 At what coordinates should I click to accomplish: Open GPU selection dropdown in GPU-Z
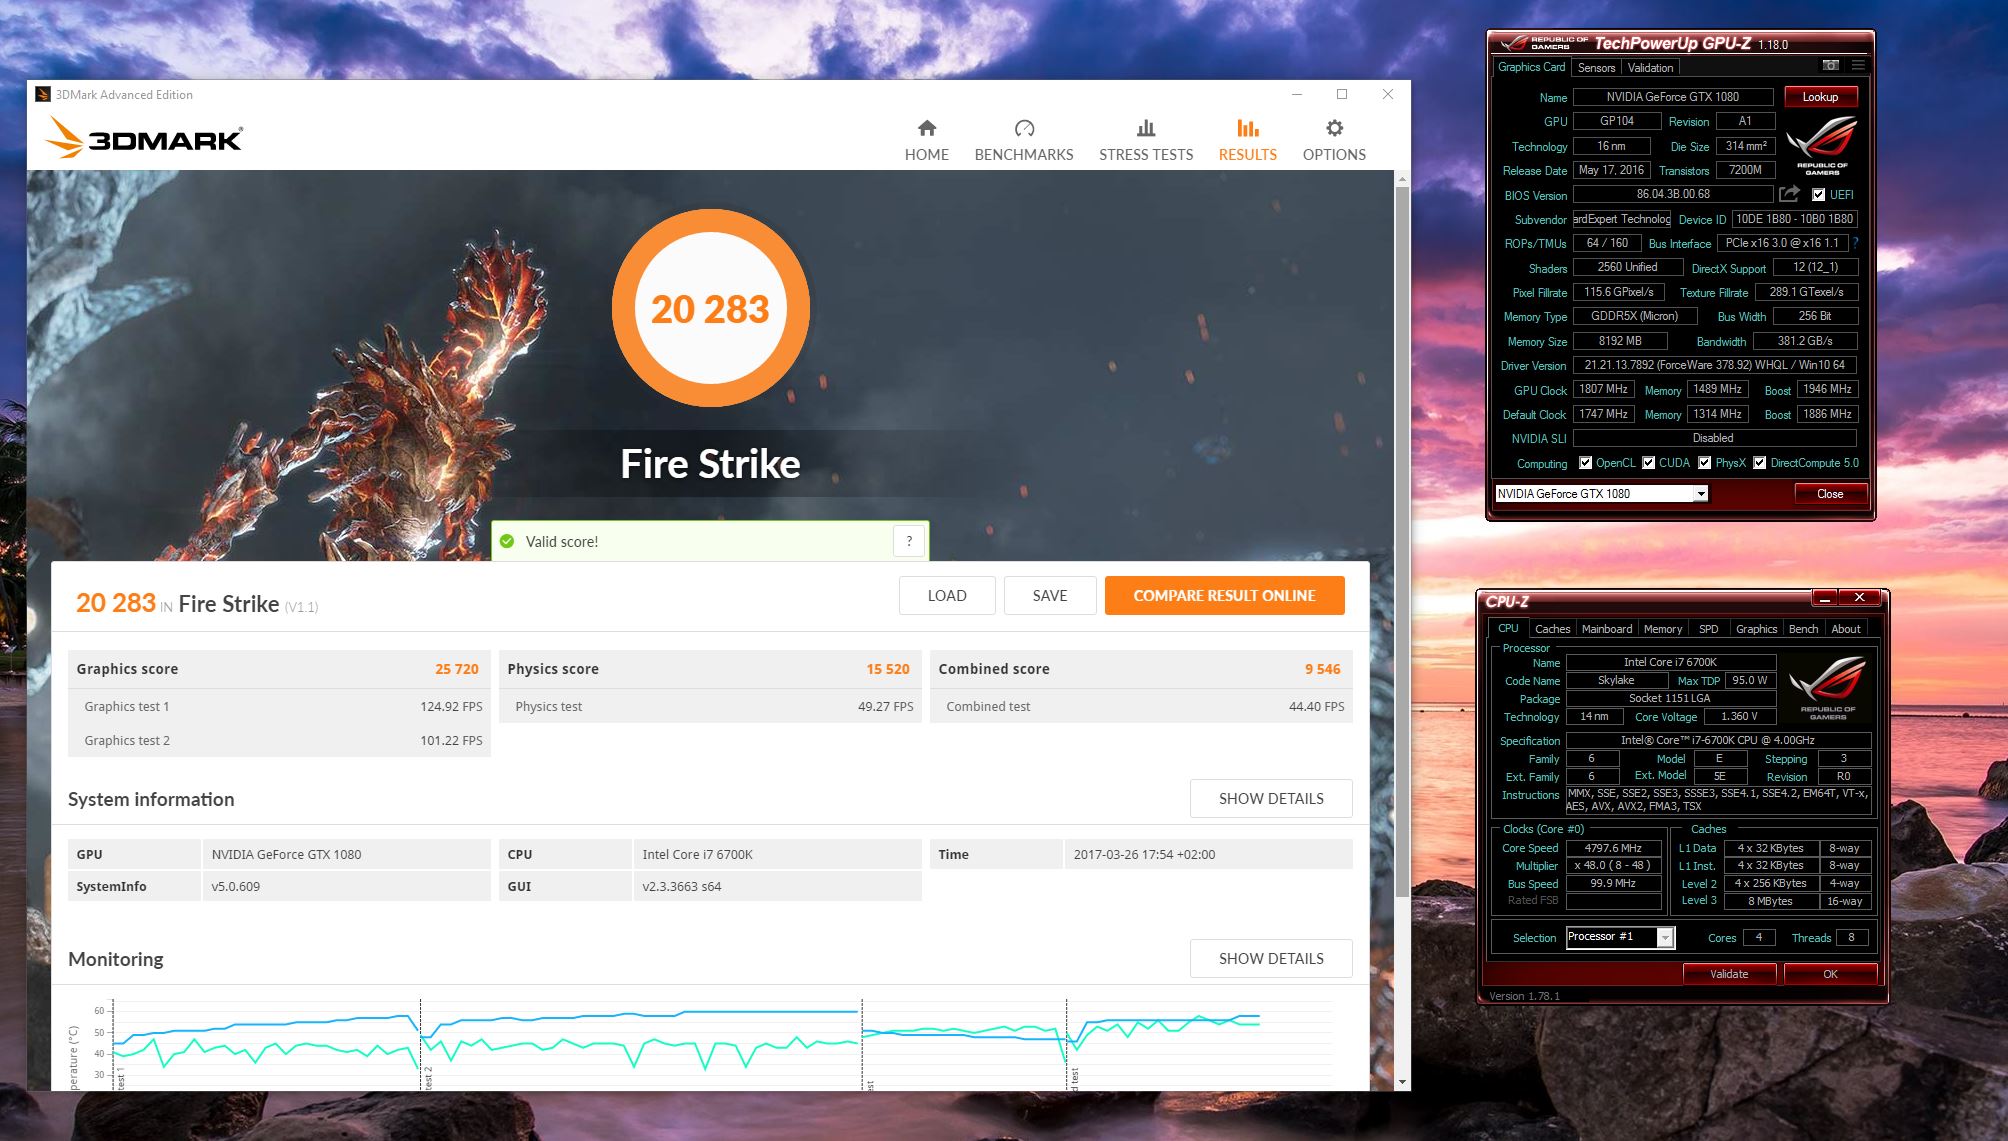coord(1700,494)
